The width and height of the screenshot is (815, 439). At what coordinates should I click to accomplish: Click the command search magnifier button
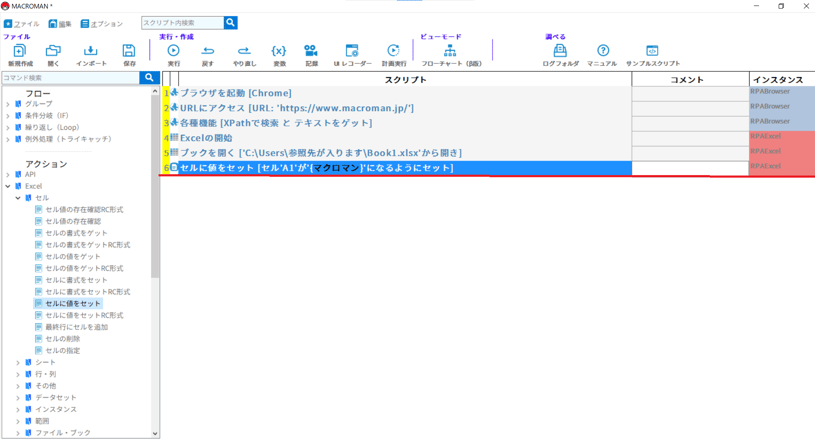coord(149,77)
